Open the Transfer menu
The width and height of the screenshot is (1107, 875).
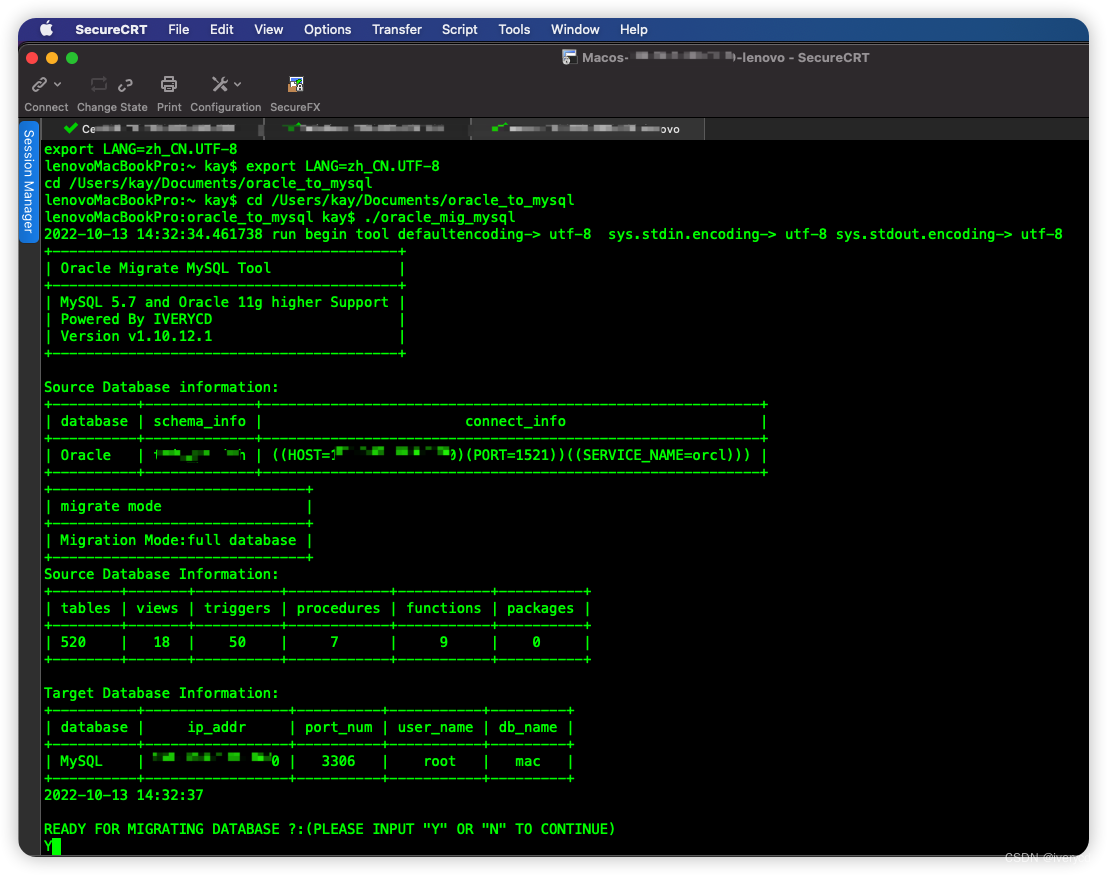(397, 29)
